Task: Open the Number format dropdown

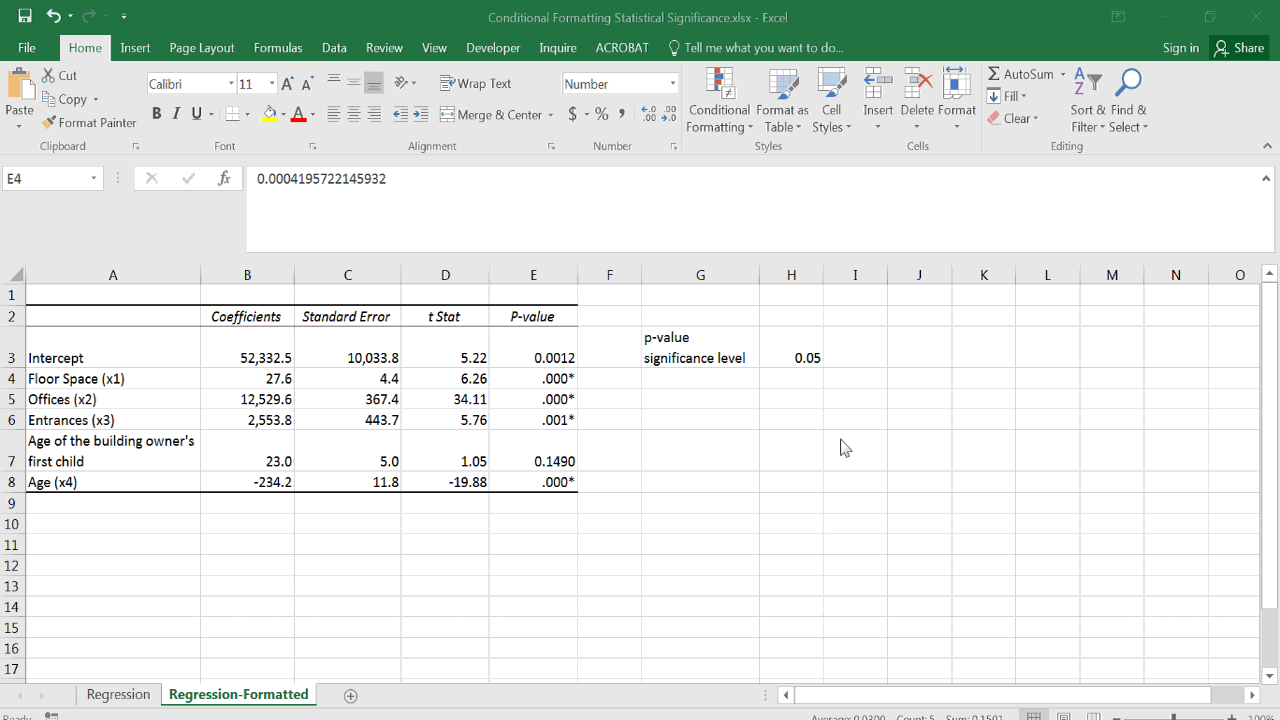Action: [x=673, y=84]
